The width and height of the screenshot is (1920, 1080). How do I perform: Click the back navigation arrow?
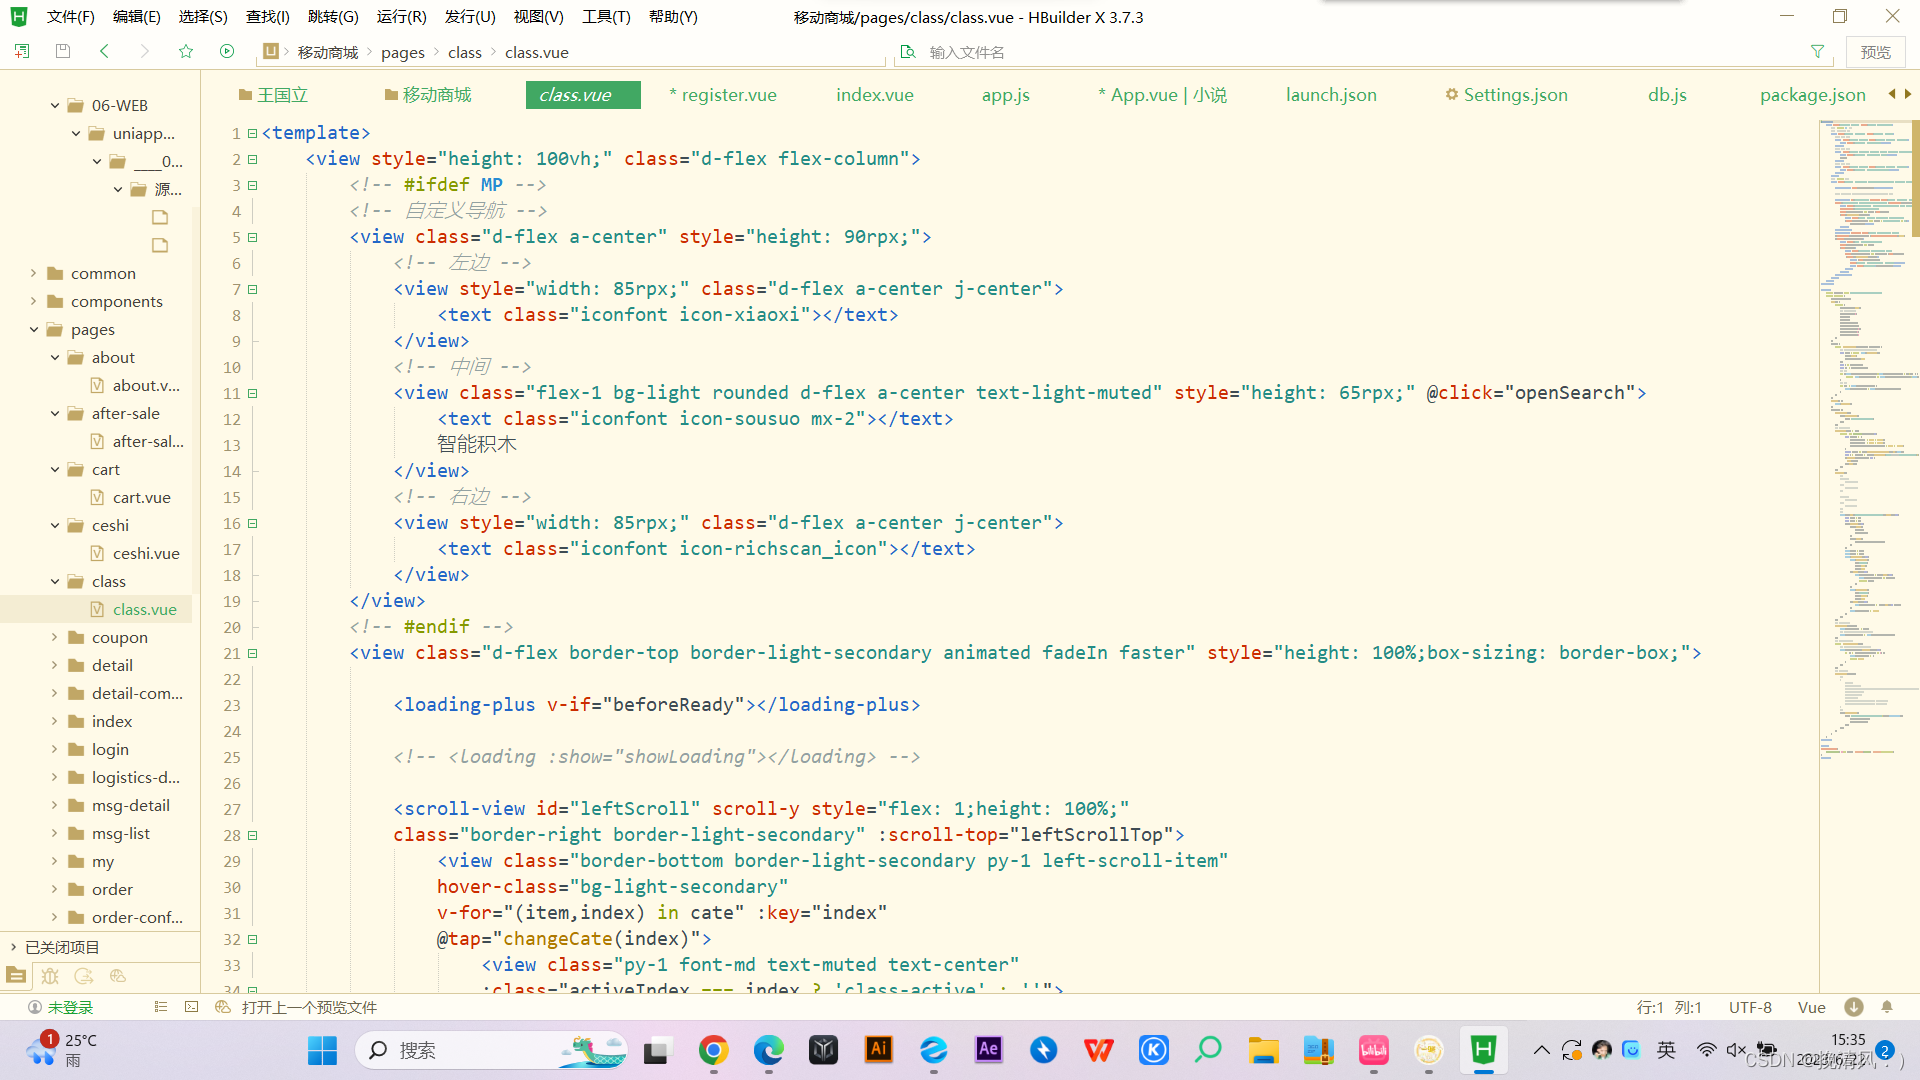click(x=104, y=51)
